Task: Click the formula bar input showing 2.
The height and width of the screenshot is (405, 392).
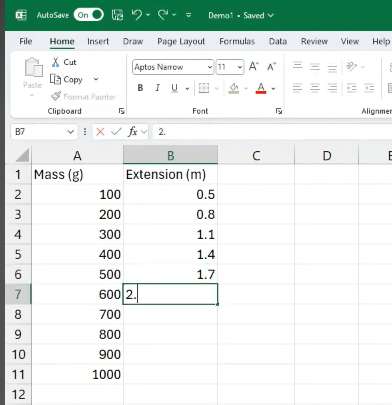Action: click(272, 132)
